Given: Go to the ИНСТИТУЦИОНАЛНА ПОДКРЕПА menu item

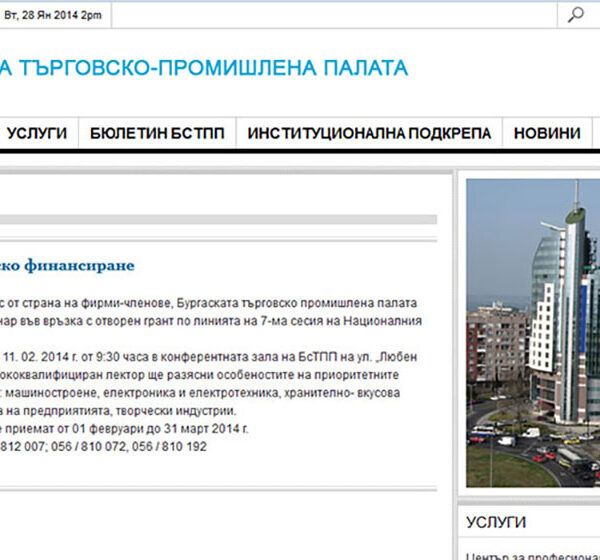Looking at the screenshot, I should coord(369,133).
